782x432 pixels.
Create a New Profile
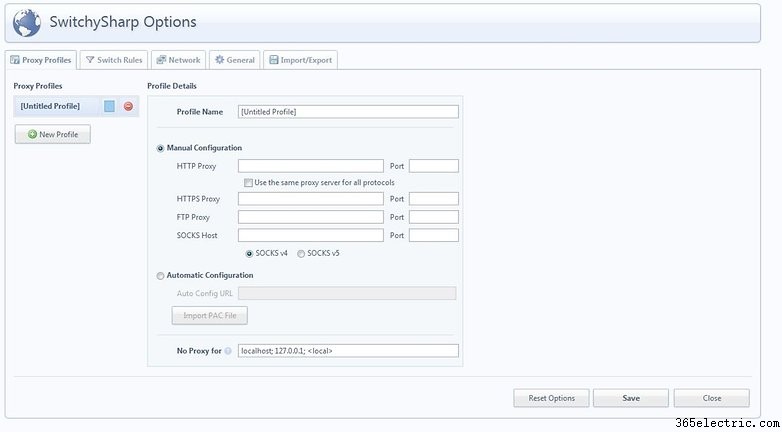[53, 134]
